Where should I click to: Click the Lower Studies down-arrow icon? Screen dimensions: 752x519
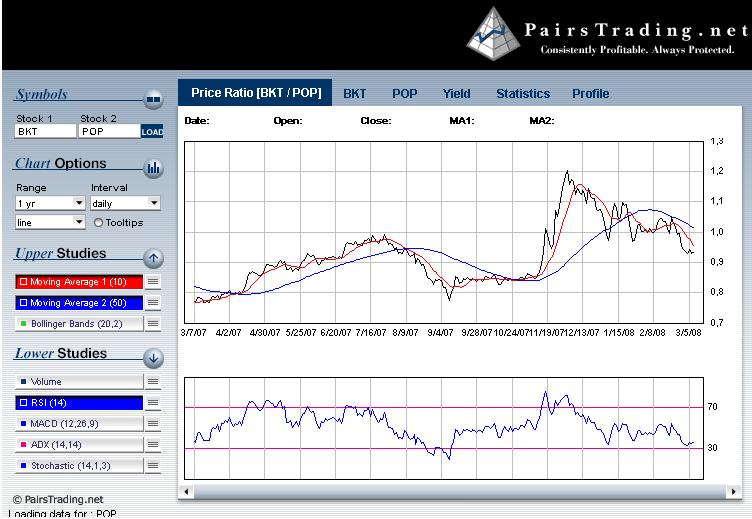(x=153, y=358)
